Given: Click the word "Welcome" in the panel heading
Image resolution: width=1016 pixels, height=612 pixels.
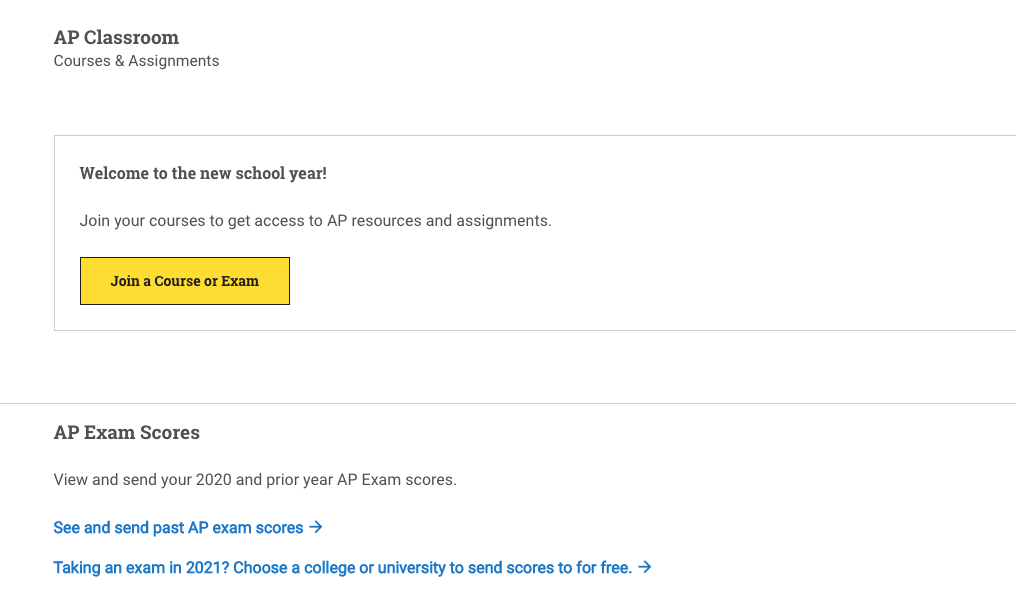Looking at the screenshot, I should coord(115,173).
